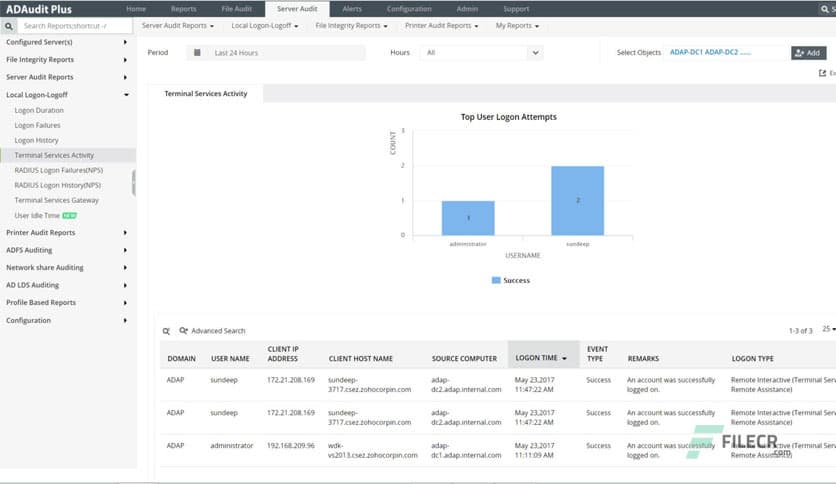
Task: Expand Network share Auditing section
Action: [67, 267]
